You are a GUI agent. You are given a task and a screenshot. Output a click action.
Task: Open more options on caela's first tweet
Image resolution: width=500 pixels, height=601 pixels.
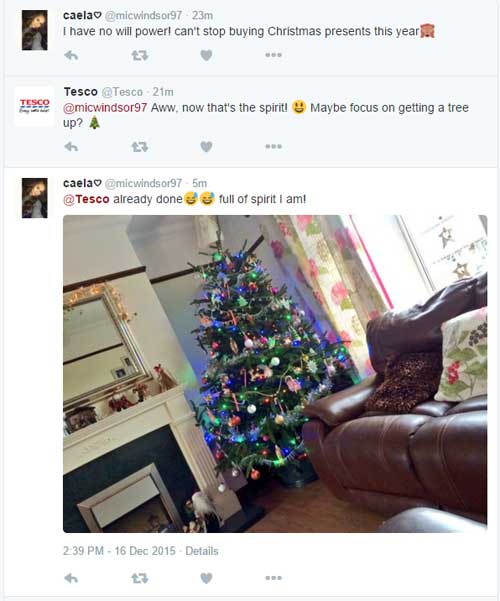273,55
